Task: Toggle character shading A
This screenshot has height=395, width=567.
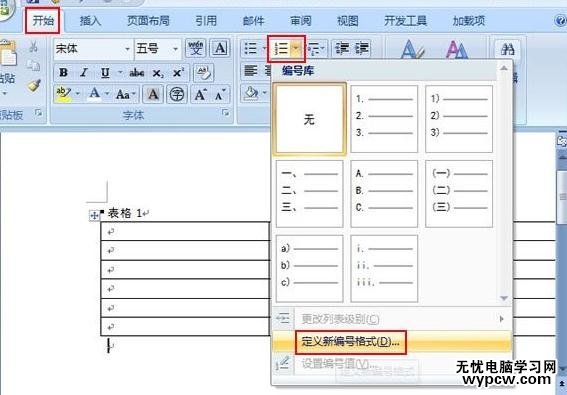Action: 153,94
